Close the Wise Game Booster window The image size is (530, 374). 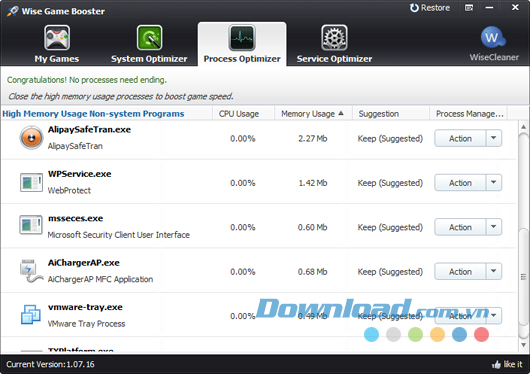point(515,7)
